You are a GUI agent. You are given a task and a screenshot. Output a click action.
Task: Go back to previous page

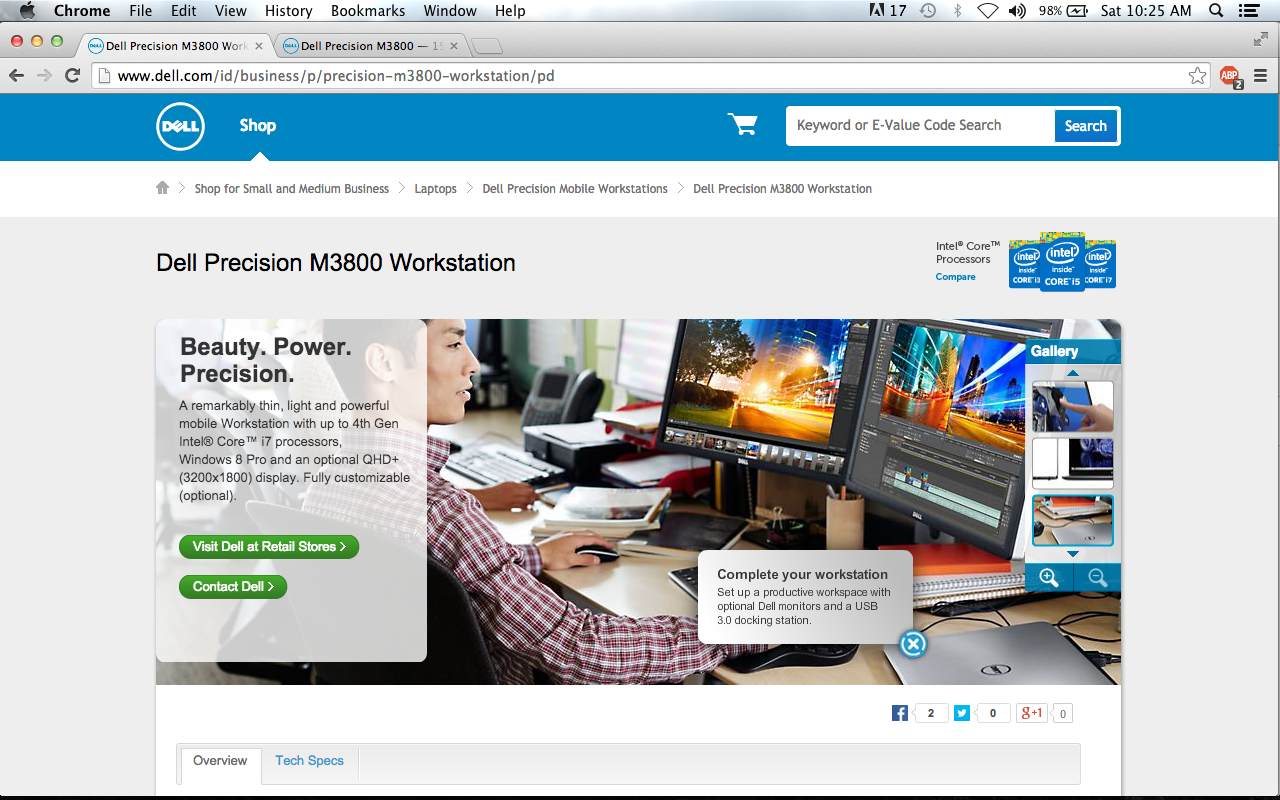click(x=17, y=76)
